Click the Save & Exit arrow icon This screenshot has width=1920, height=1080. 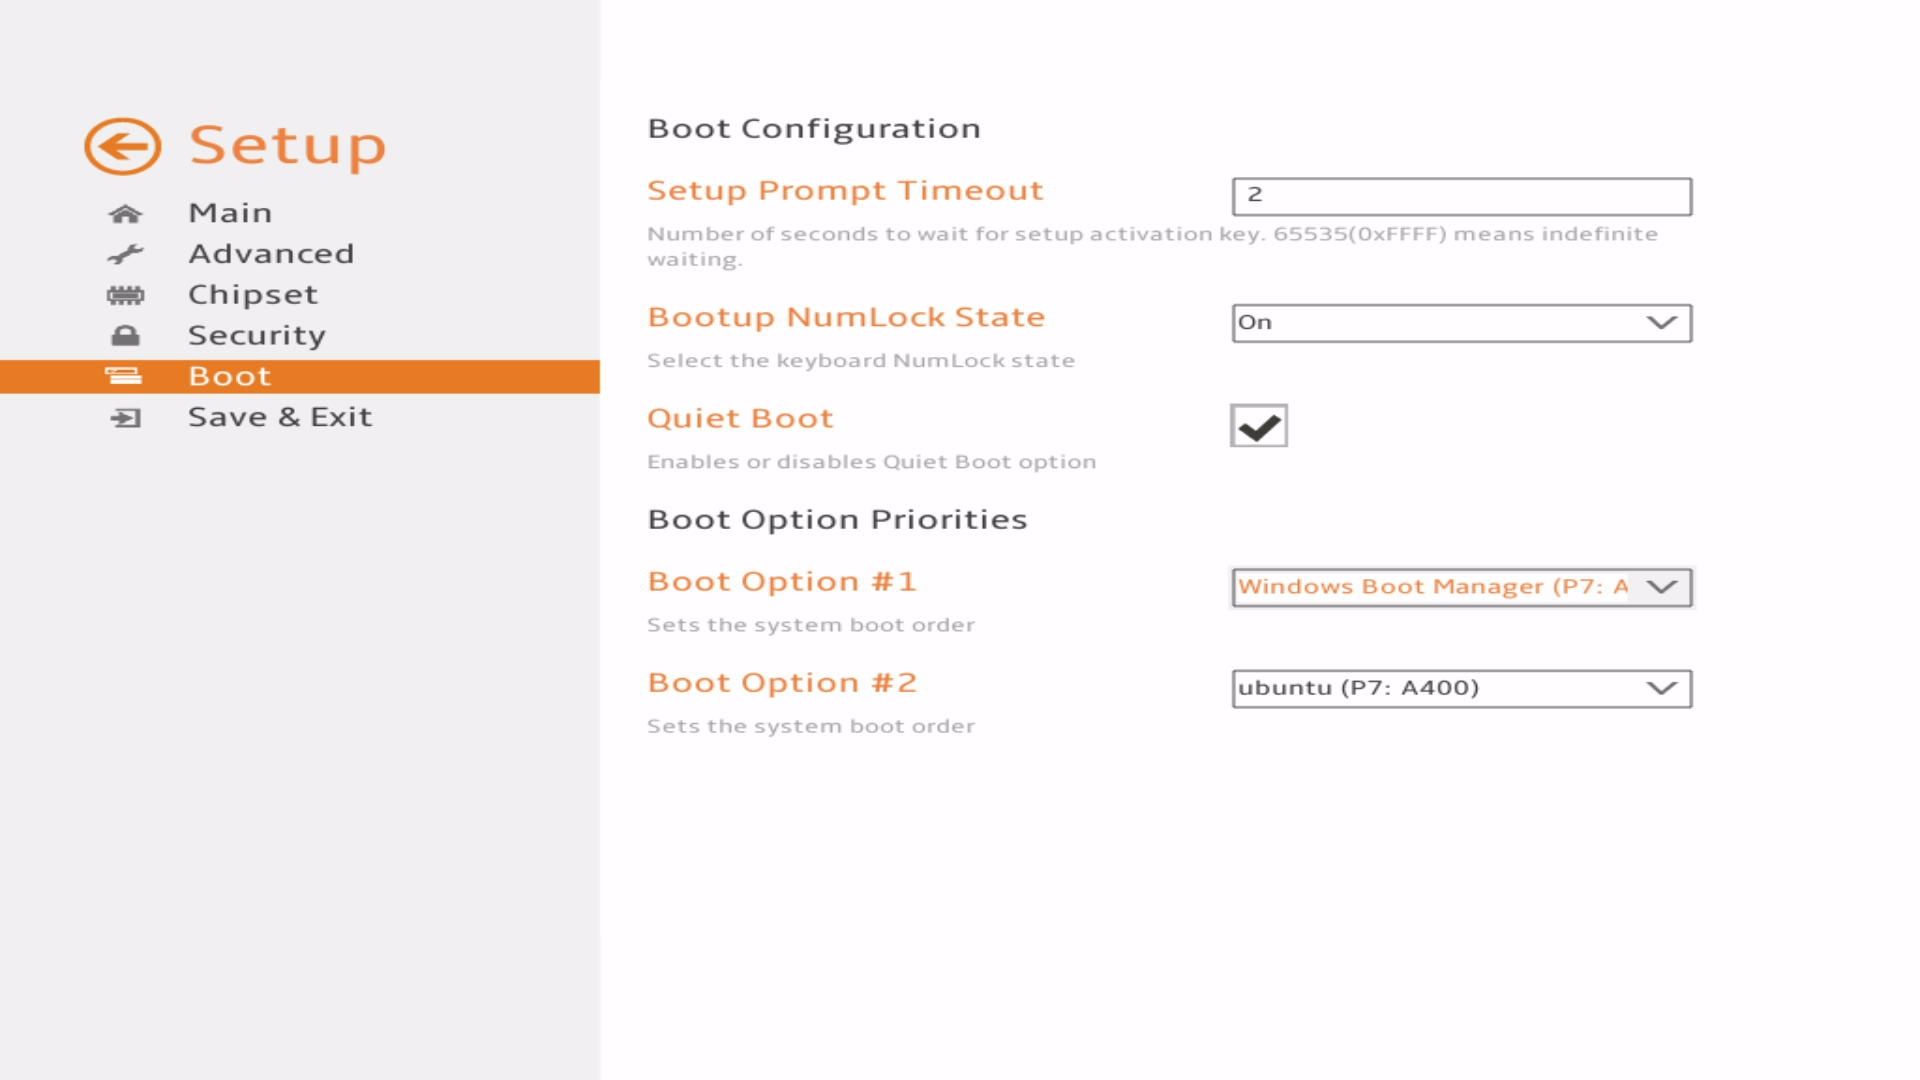pos(125,418)
